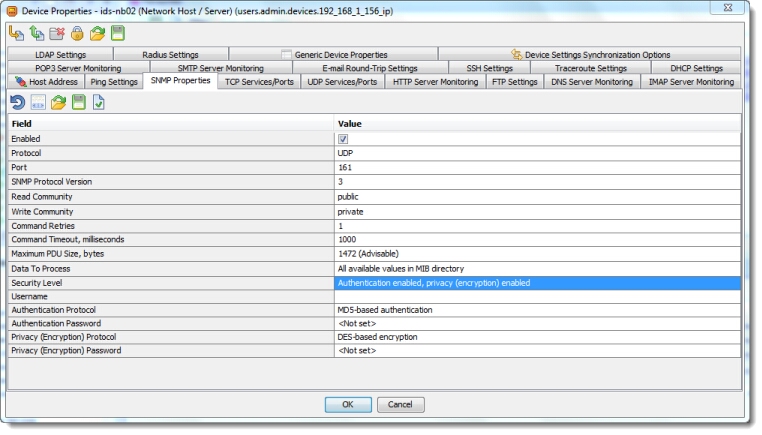Click the lock icon in top toolbar

point(77,34)
